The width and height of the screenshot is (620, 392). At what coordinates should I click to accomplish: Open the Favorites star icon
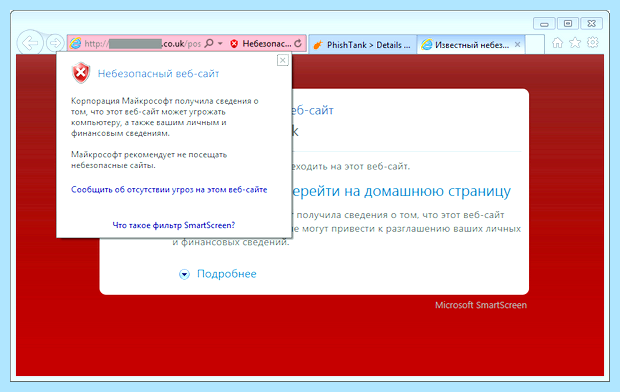(575, 43)
